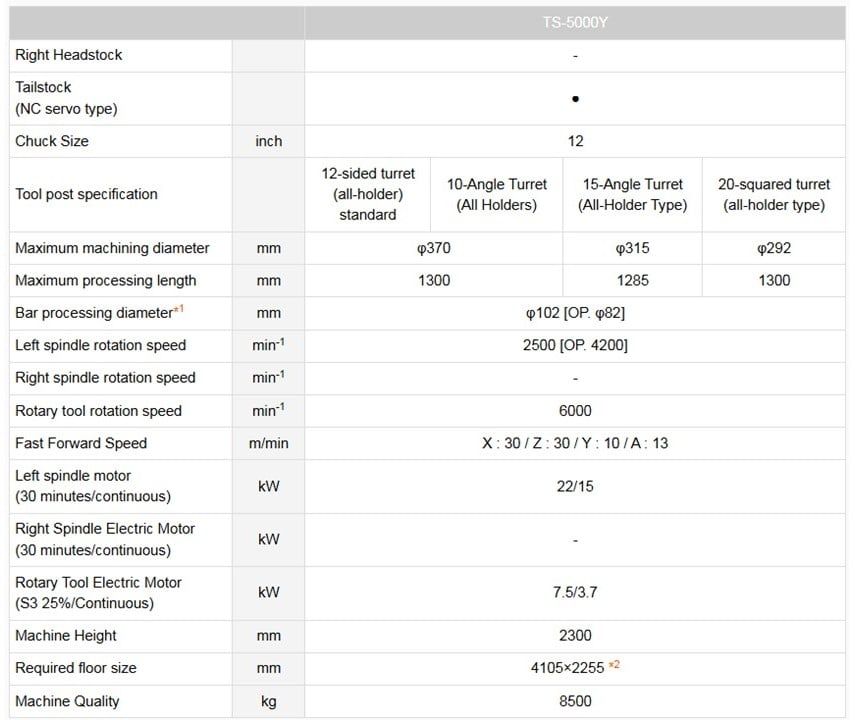
Task: Click the φ370 maximum machining diameter value
Action: coord(434,248)
